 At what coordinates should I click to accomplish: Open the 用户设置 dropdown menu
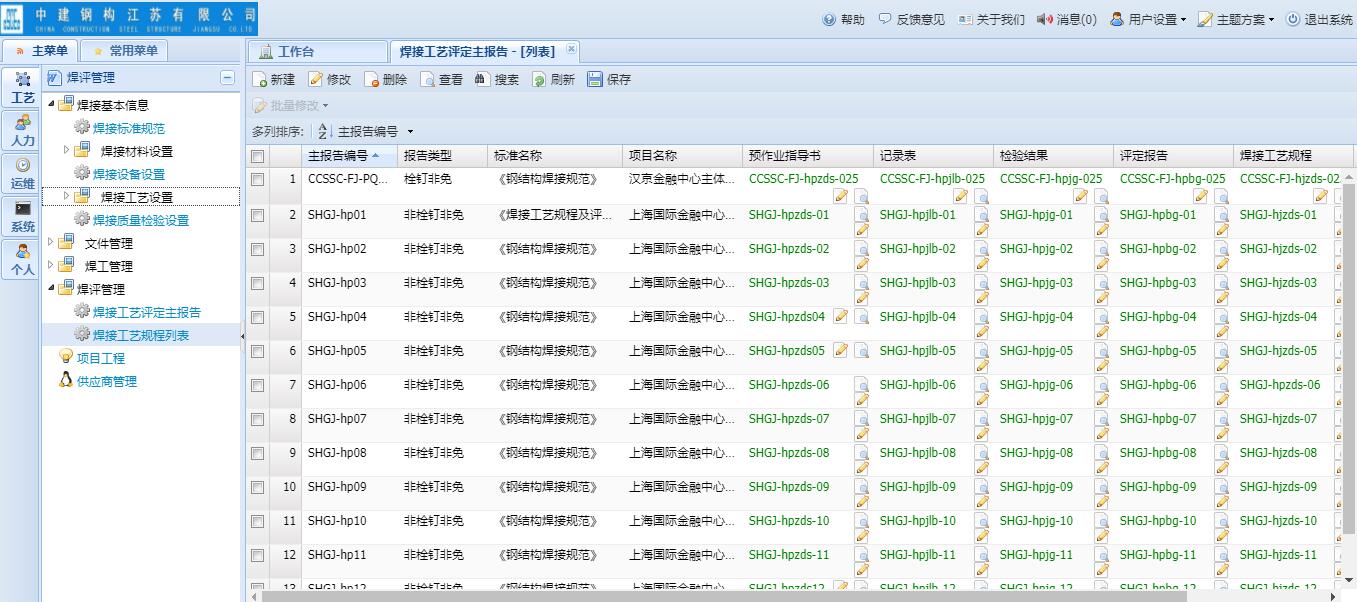tap(1148, 19)
